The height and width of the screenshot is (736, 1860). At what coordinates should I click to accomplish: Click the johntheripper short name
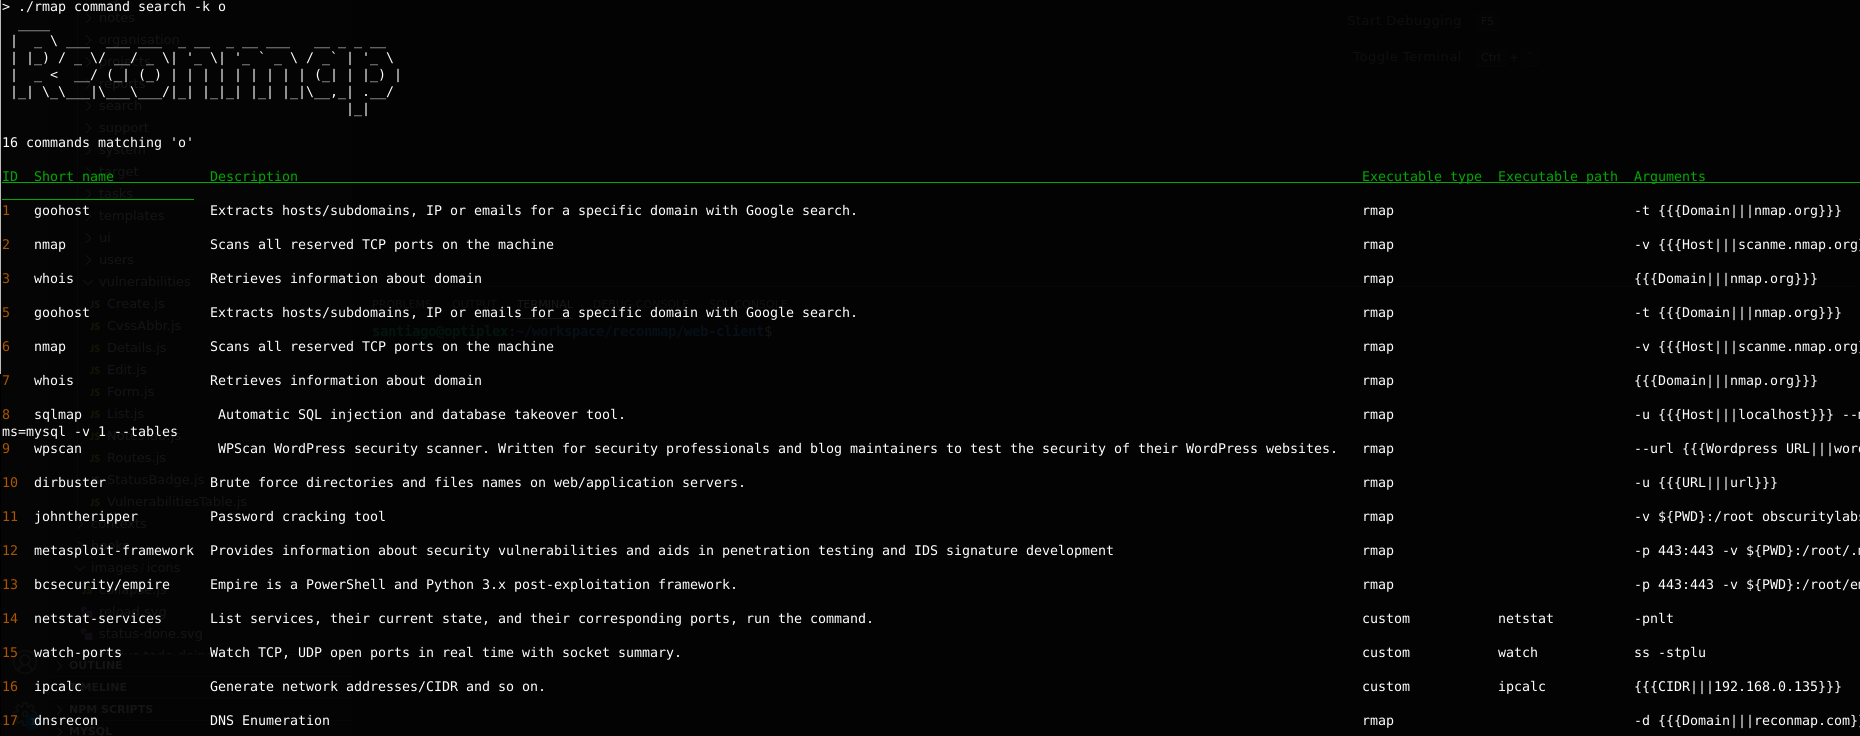pyautogui.click(x=86, y=517)
